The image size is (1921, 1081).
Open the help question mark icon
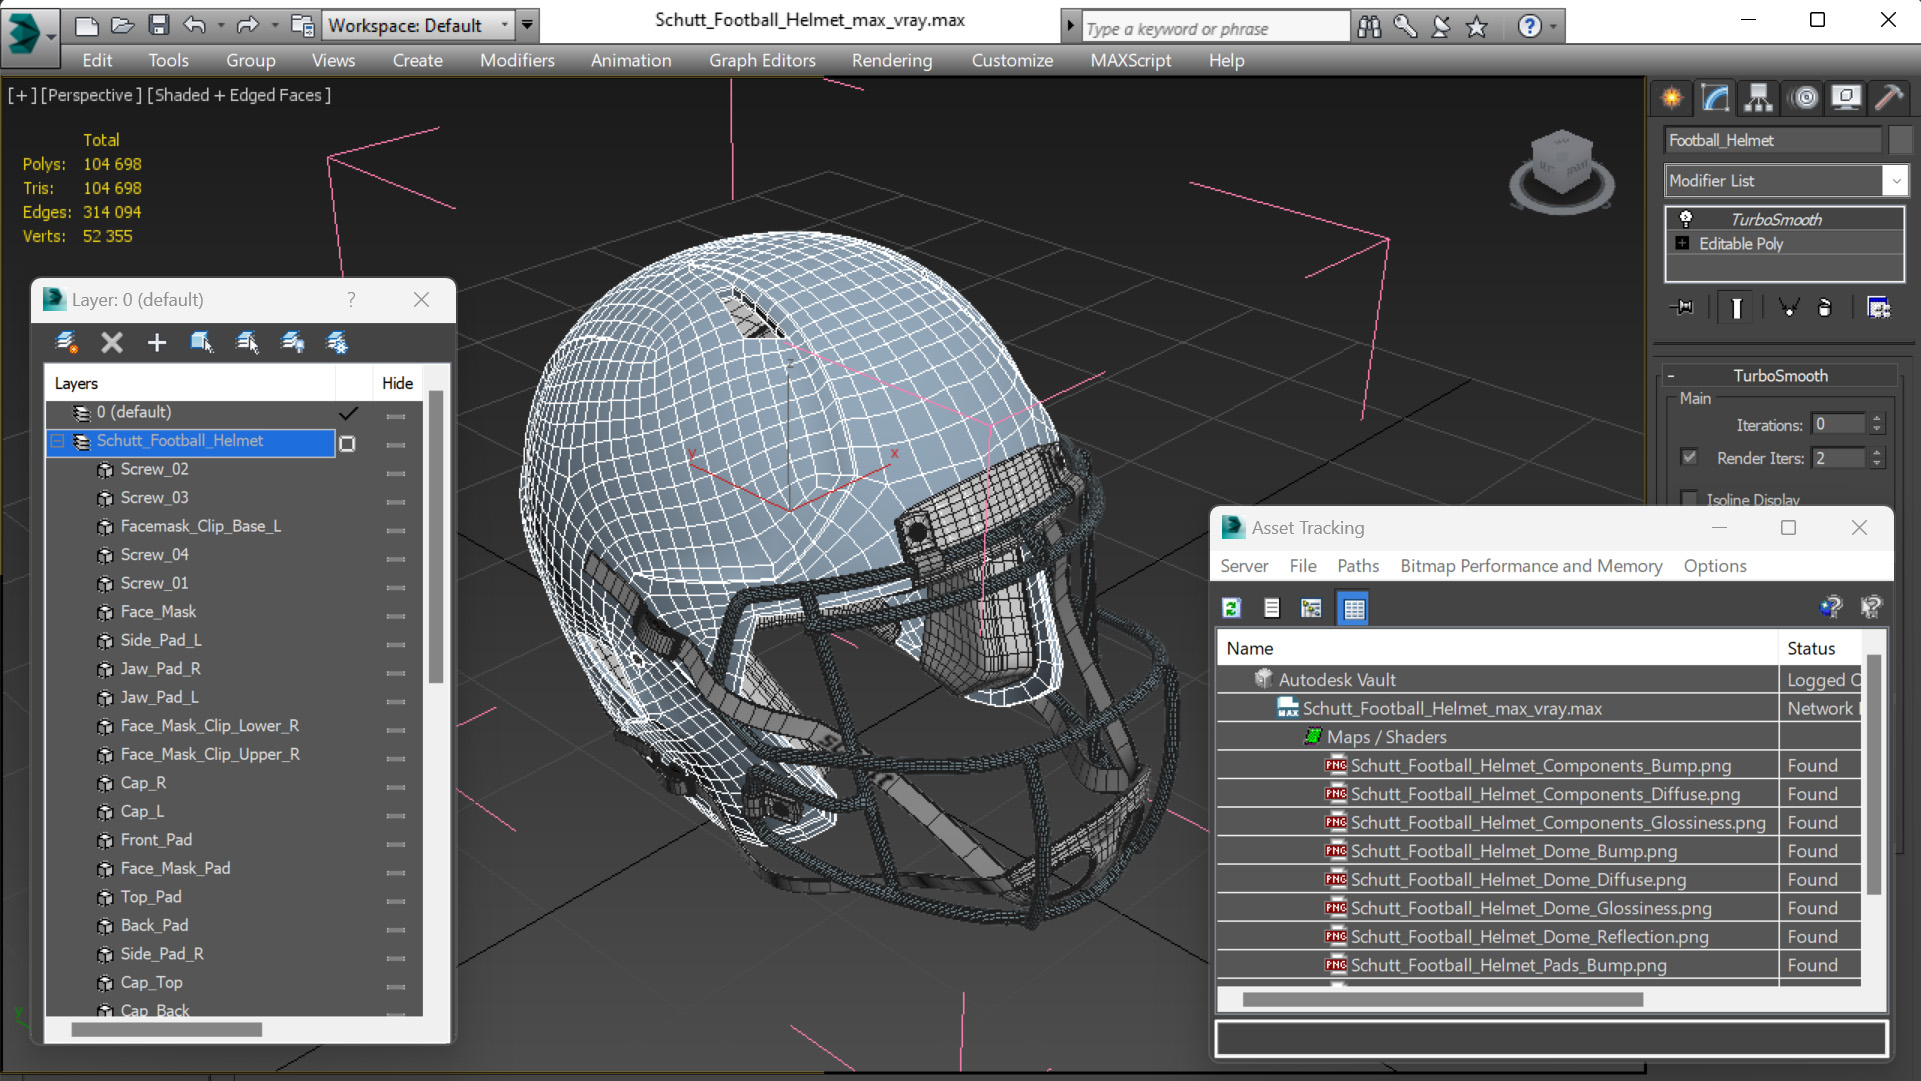1529,27
